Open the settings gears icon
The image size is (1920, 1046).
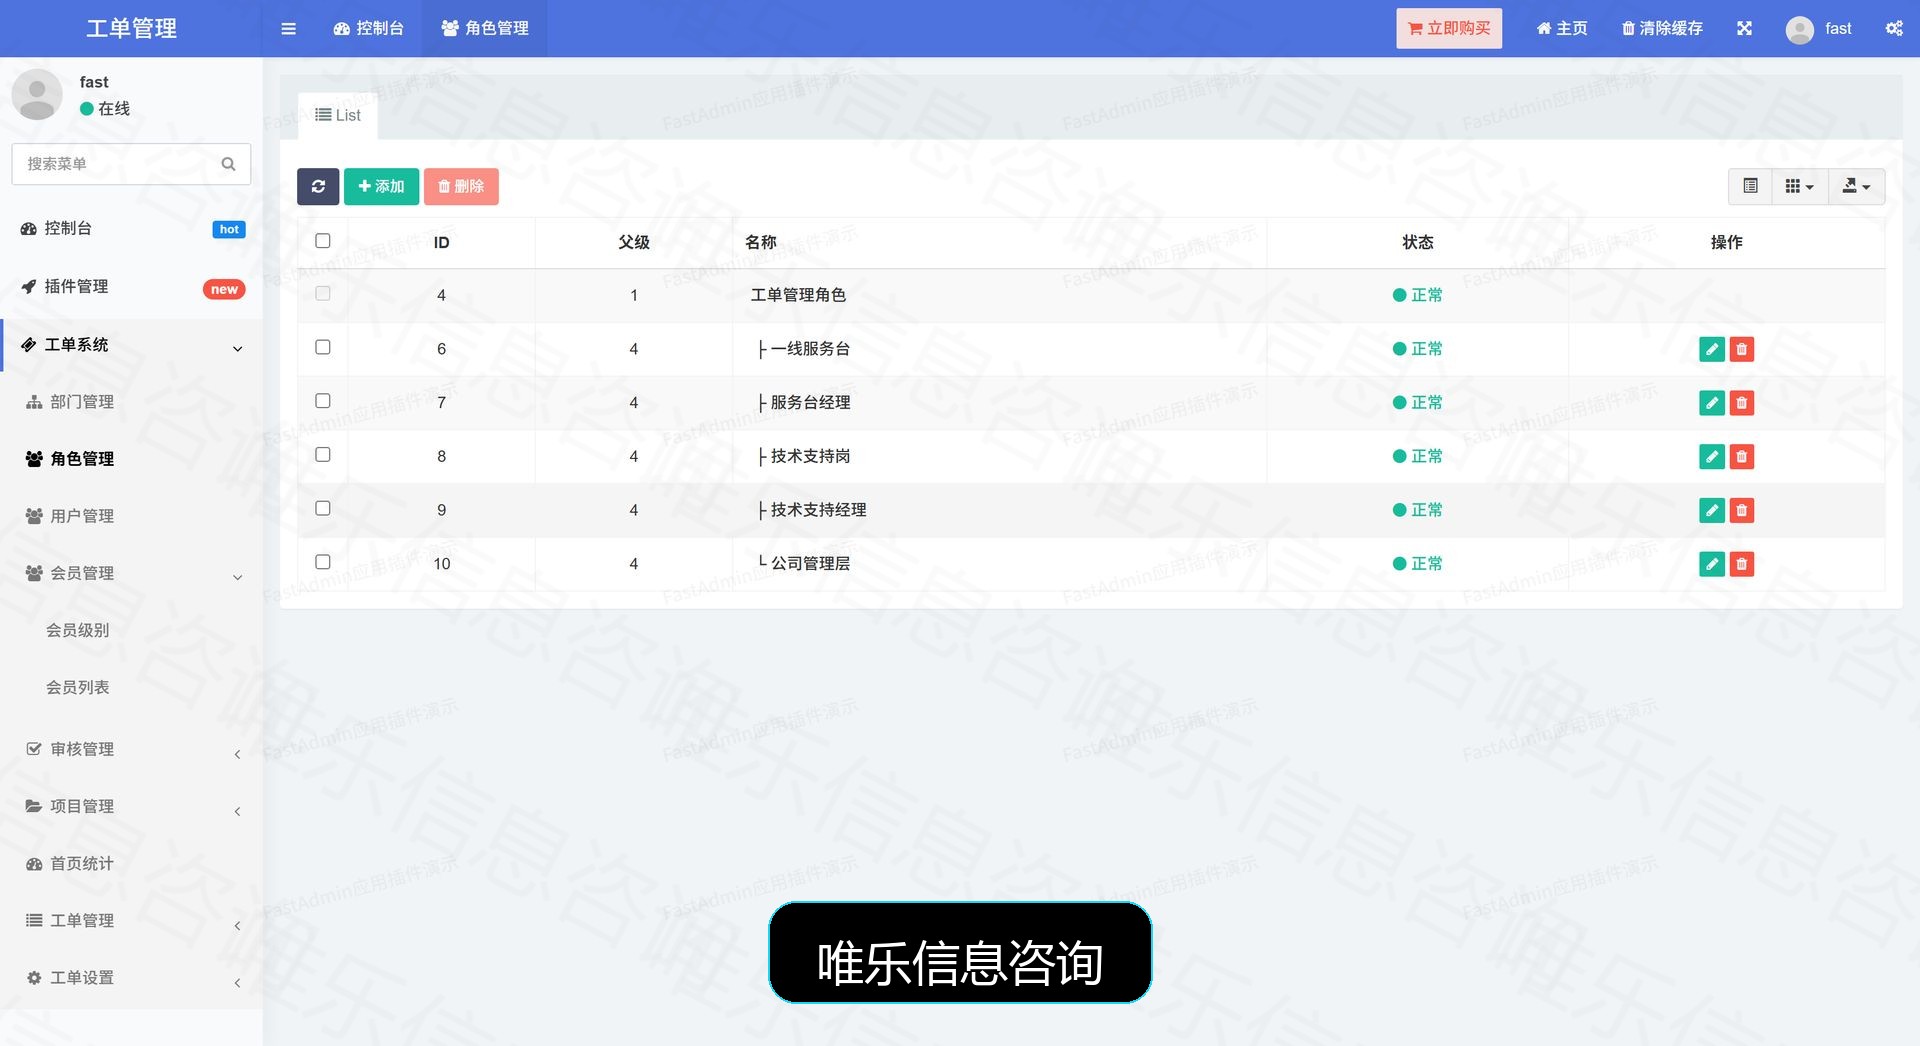click(1894, 29)
